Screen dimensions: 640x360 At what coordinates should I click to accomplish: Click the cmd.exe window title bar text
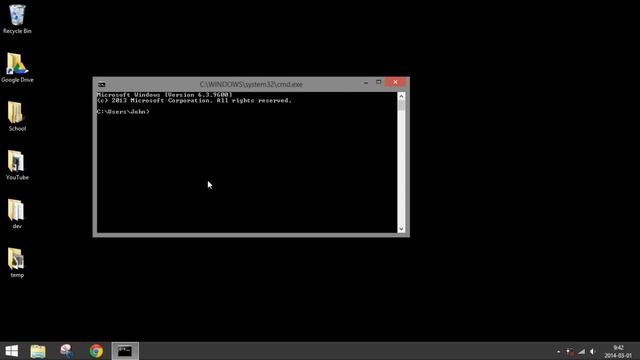click(251, 84)
